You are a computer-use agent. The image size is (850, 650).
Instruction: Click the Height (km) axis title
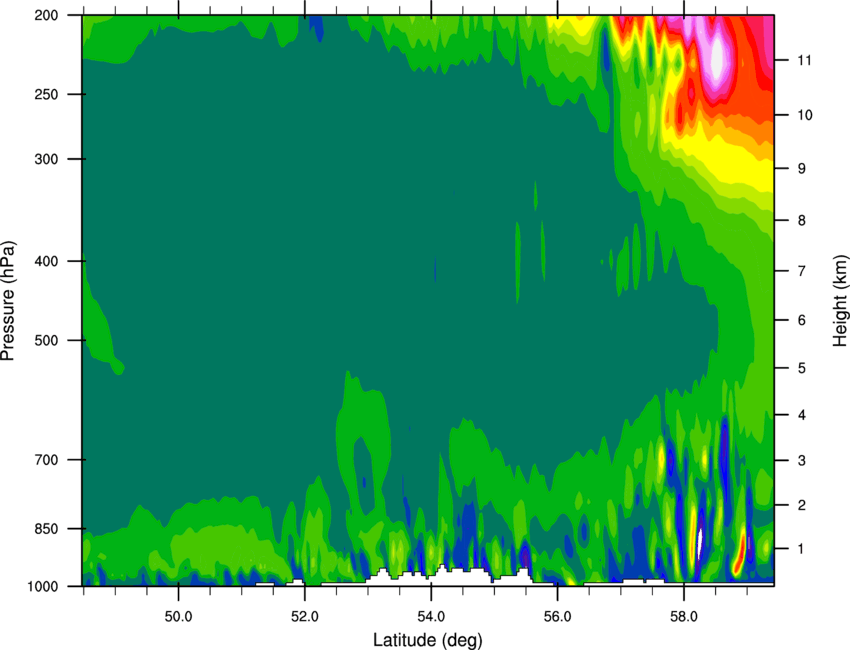coord(840,300)
